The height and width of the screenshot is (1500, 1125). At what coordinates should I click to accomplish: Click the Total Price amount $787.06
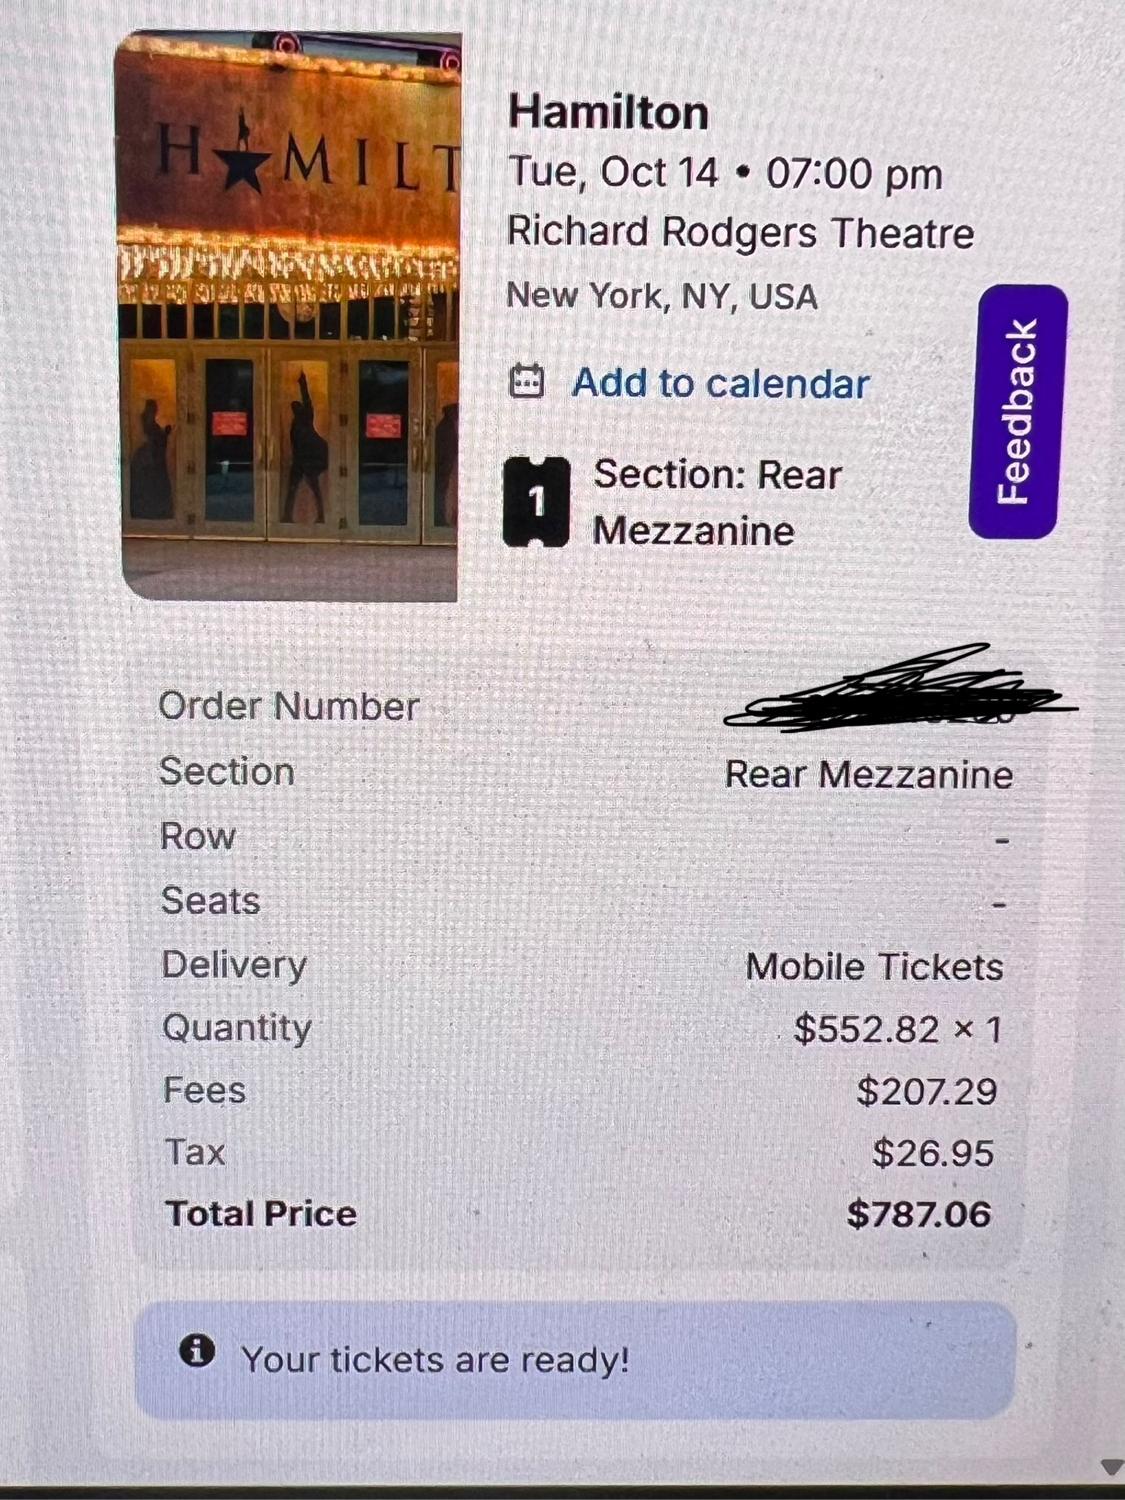918,1214
